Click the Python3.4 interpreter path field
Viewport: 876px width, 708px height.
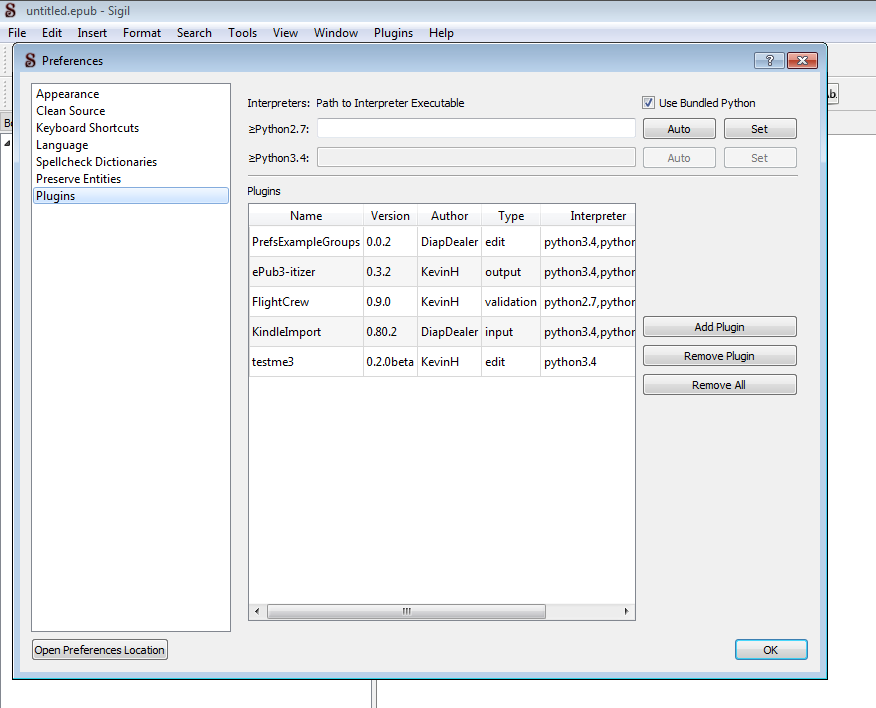[x=476, y=158]
